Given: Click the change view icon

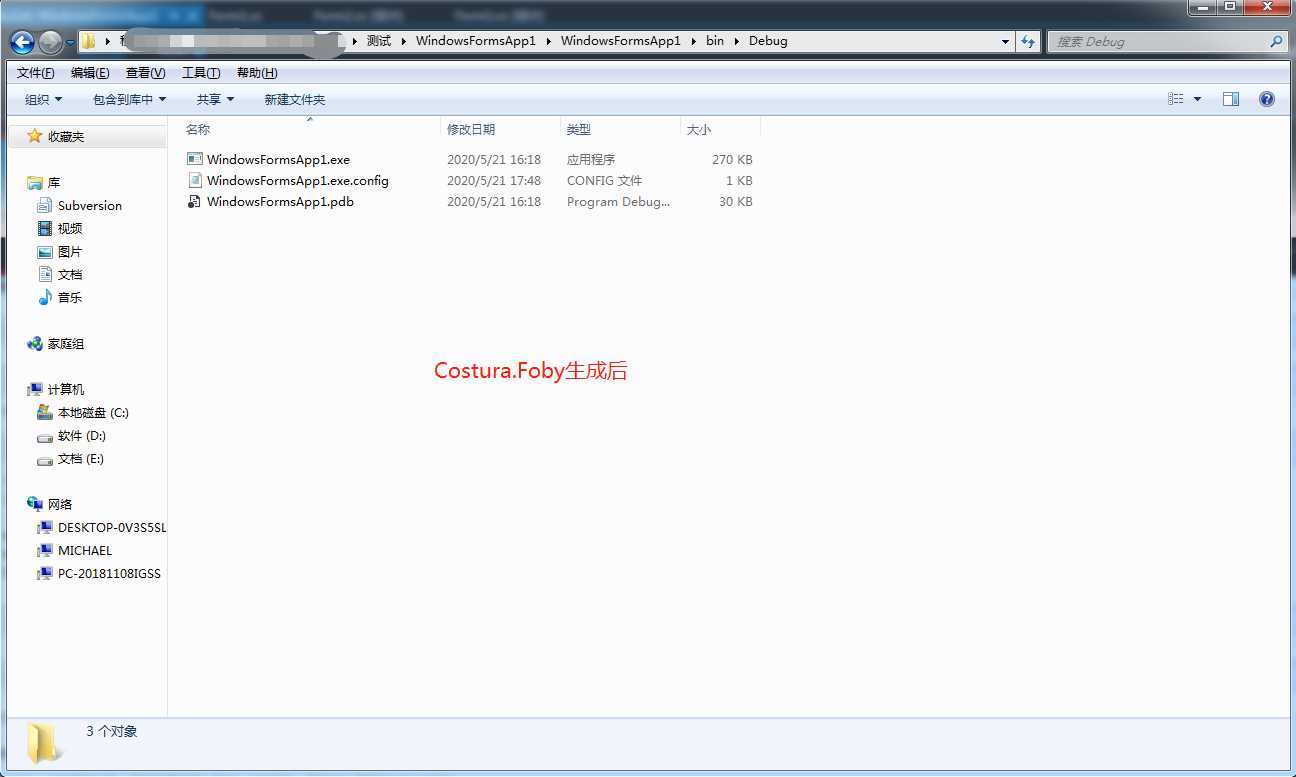Looking at the screenshot, I should (x=1176, y=99).
